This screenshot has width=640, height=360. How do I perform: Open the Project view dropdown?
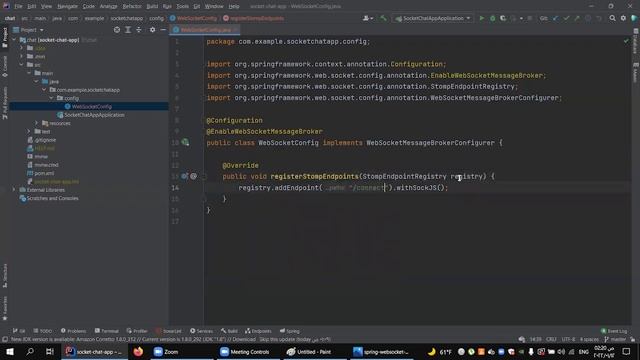pos(29,30)
